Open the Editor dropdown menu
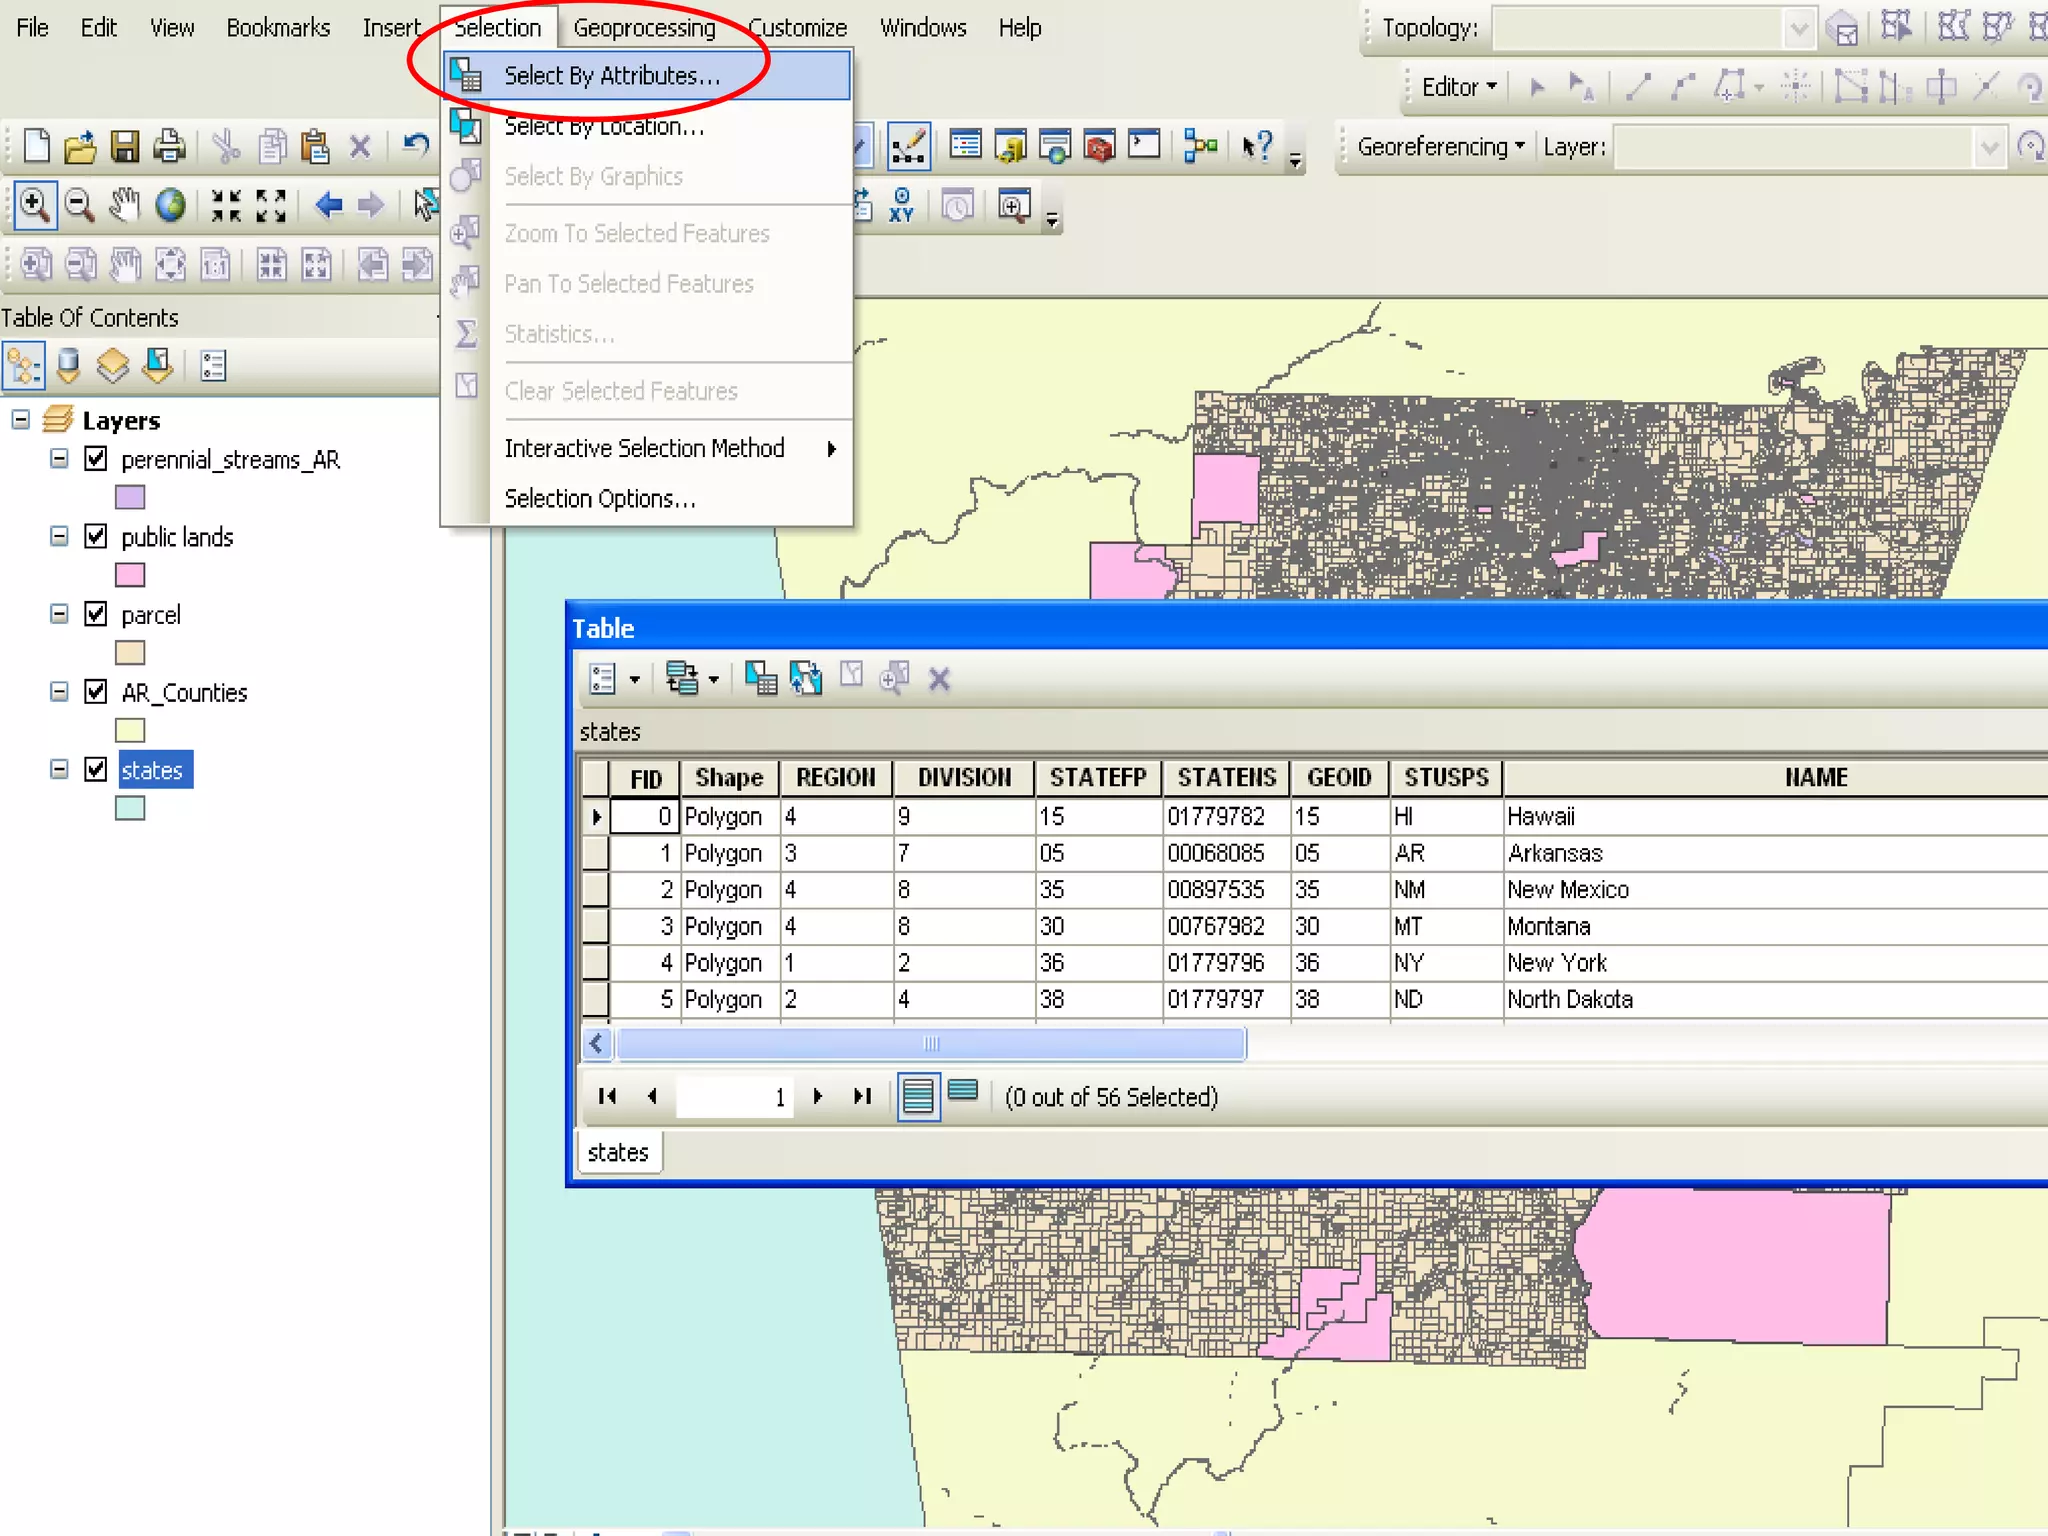2048x1536 pixels. point(1458,88)
